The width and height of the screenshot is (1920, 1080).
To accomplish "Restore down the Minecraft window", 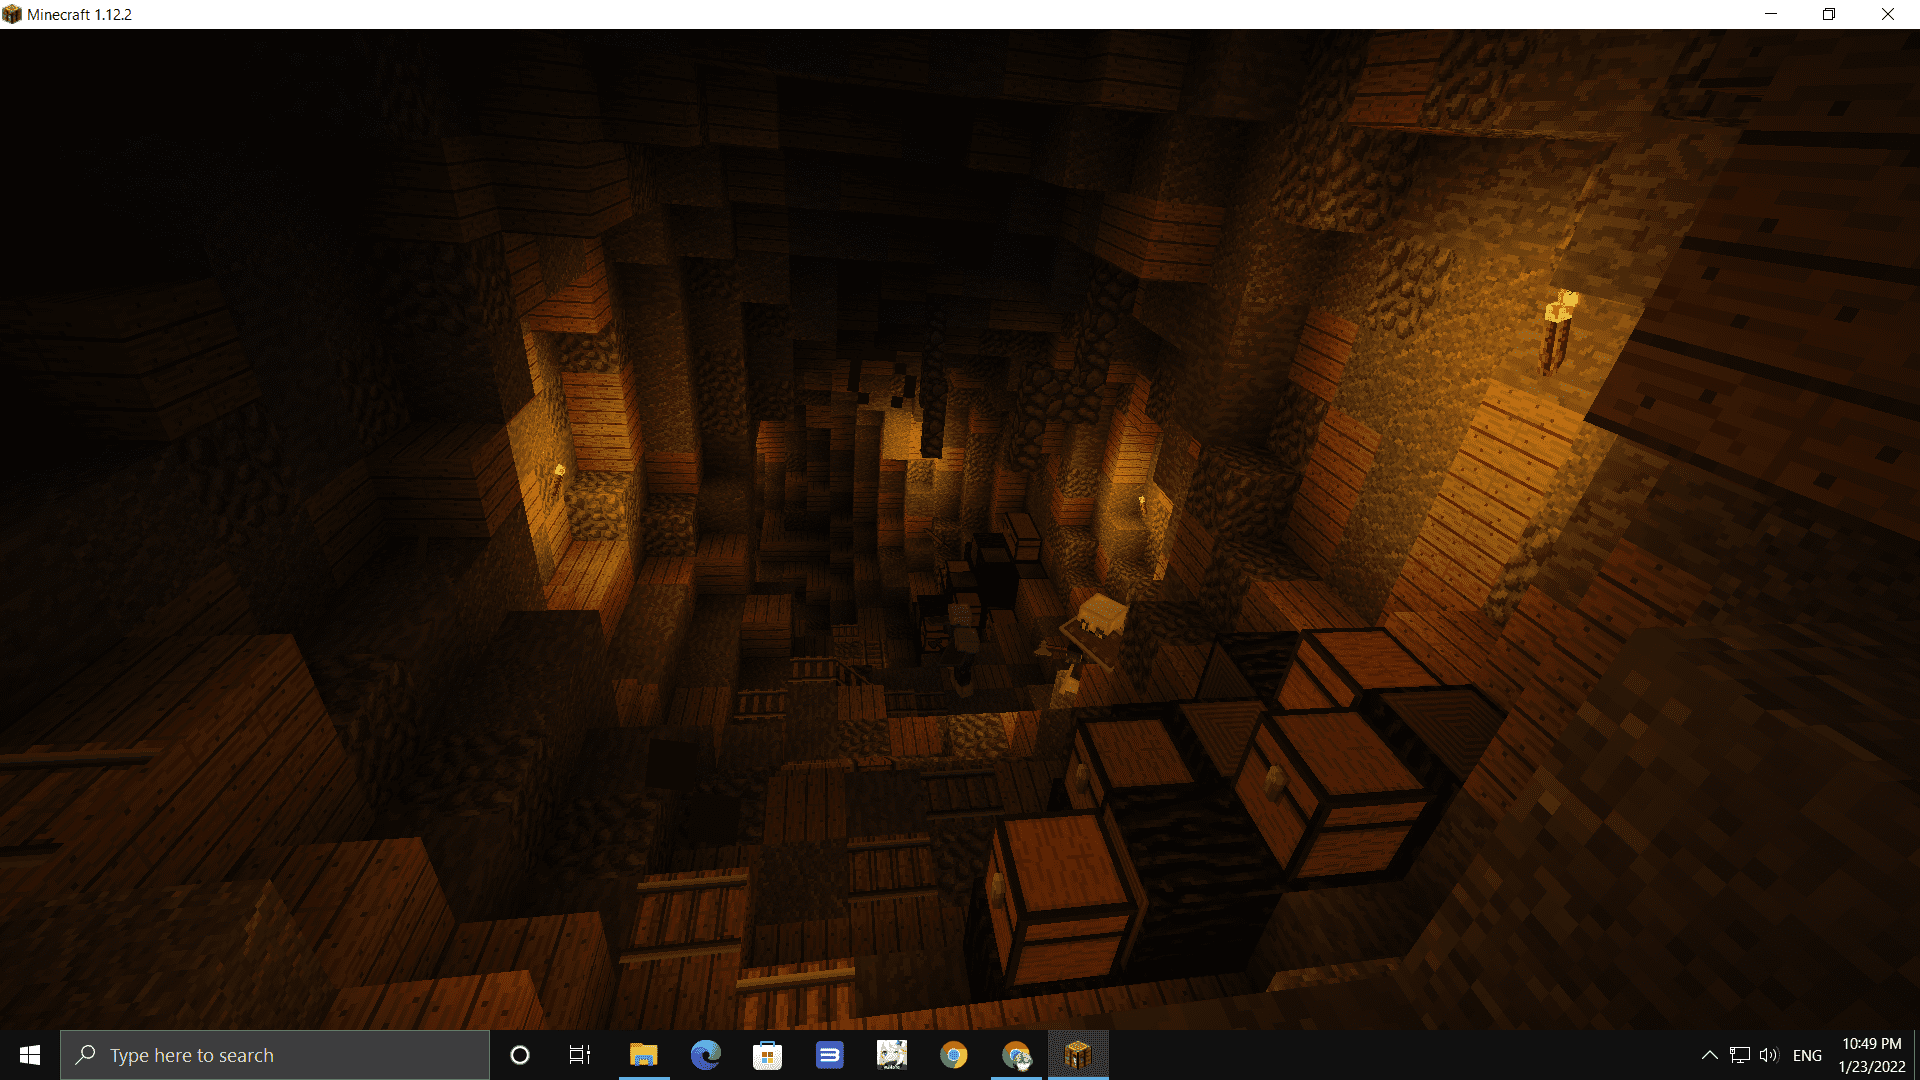I will [x=1829, y=14].
